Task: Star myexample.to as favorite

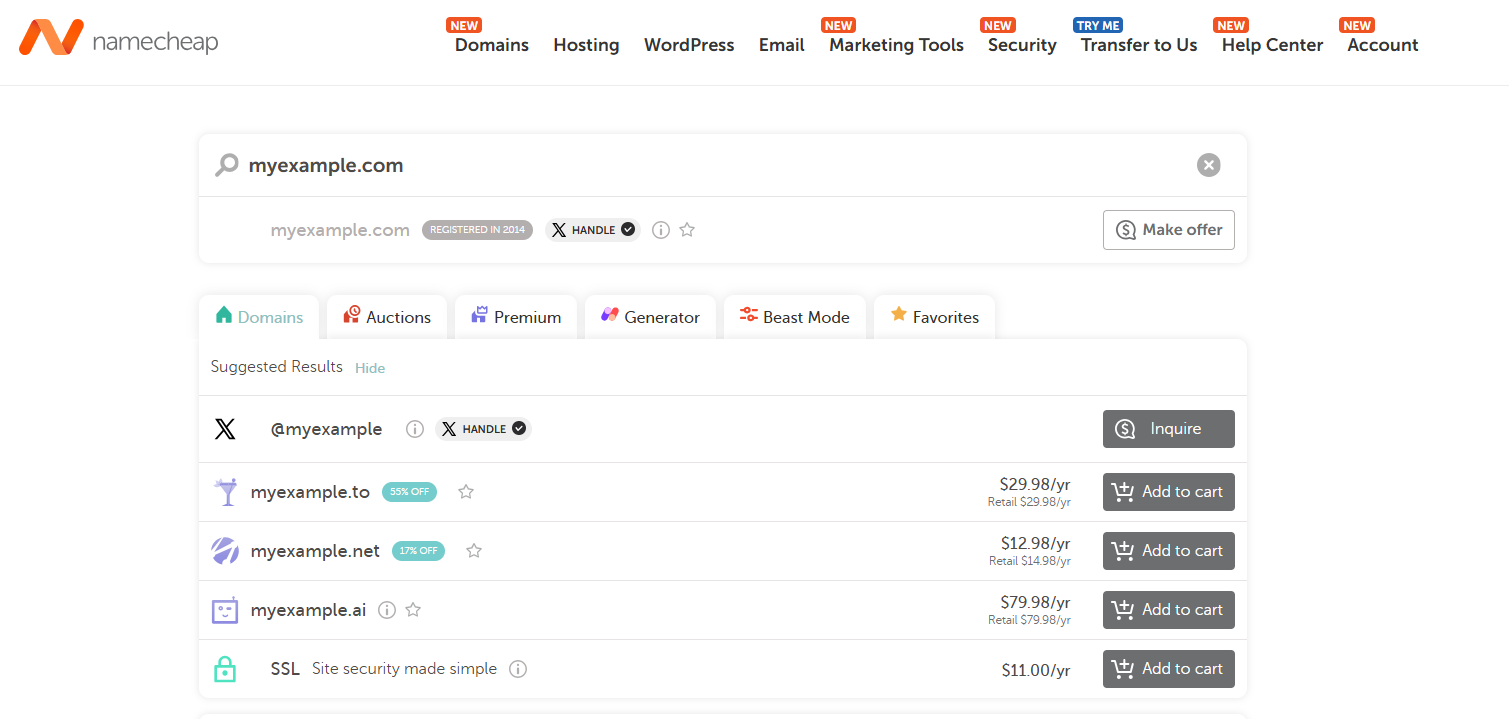Action: (466, 492)
